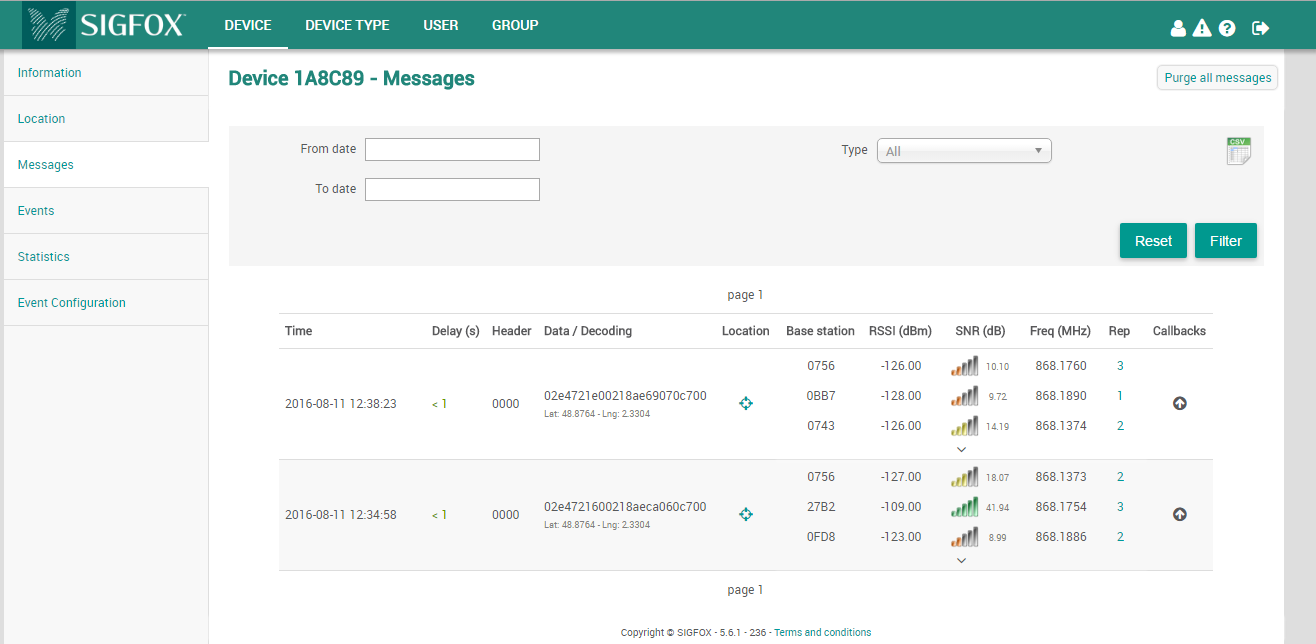The width and height of the screenshot is (1316, 644).
Task: Expand base station list for 12:38:23 message
Action: (x=961, y=449)
